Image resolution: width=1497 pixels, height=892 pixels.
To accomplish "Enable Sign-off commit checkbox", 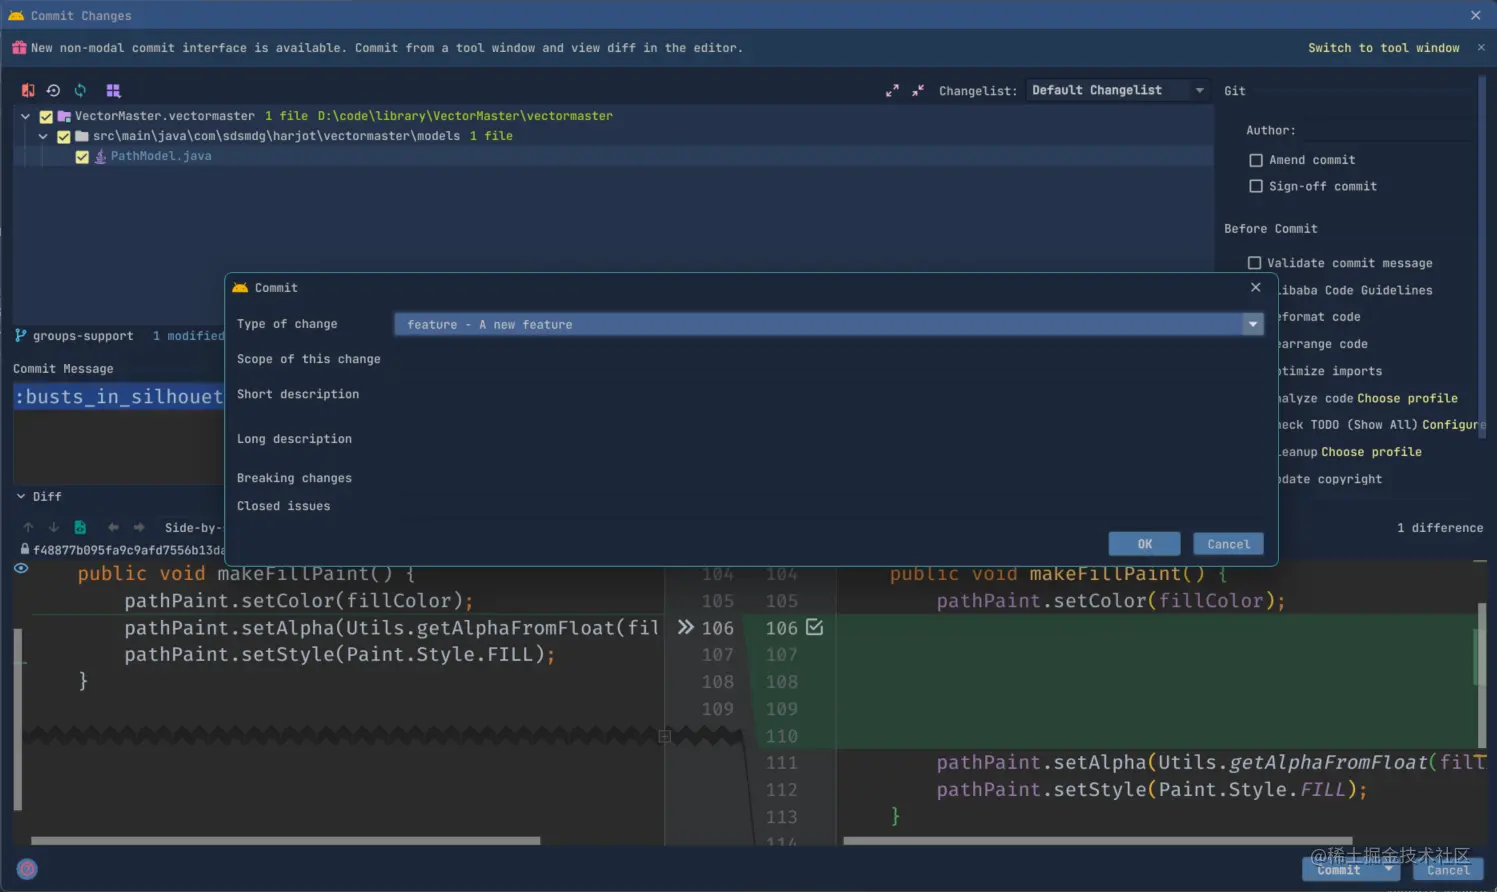I will [1256, 186].
